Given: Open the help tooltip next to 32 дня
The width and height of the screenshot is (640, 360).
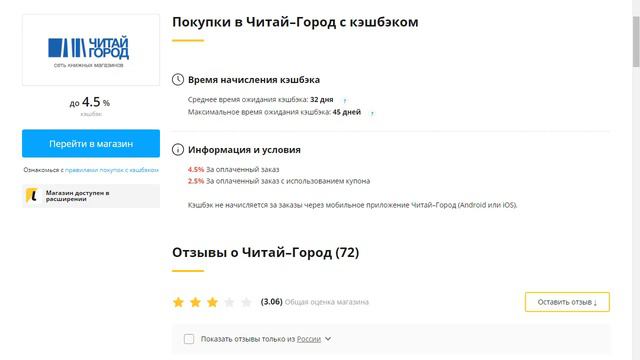Looking at the screenshot, I should click(344, 100).
